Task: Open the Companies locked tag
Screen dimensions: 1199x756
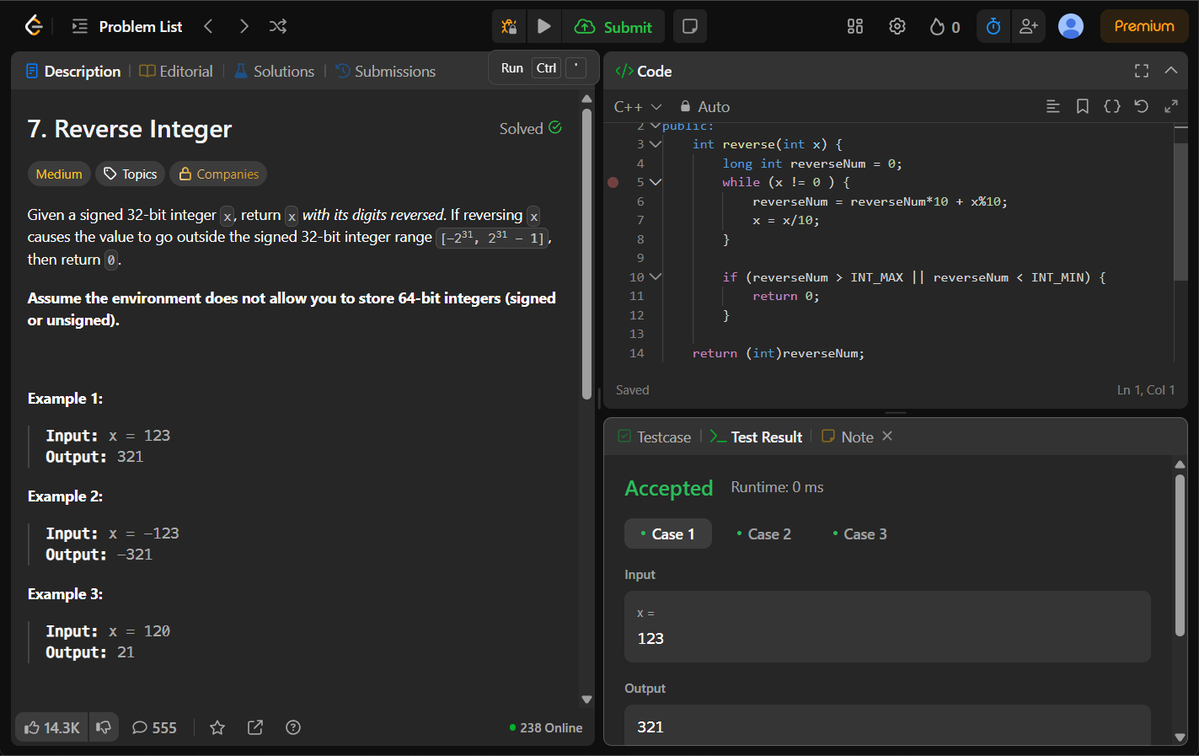Action: 219,174
